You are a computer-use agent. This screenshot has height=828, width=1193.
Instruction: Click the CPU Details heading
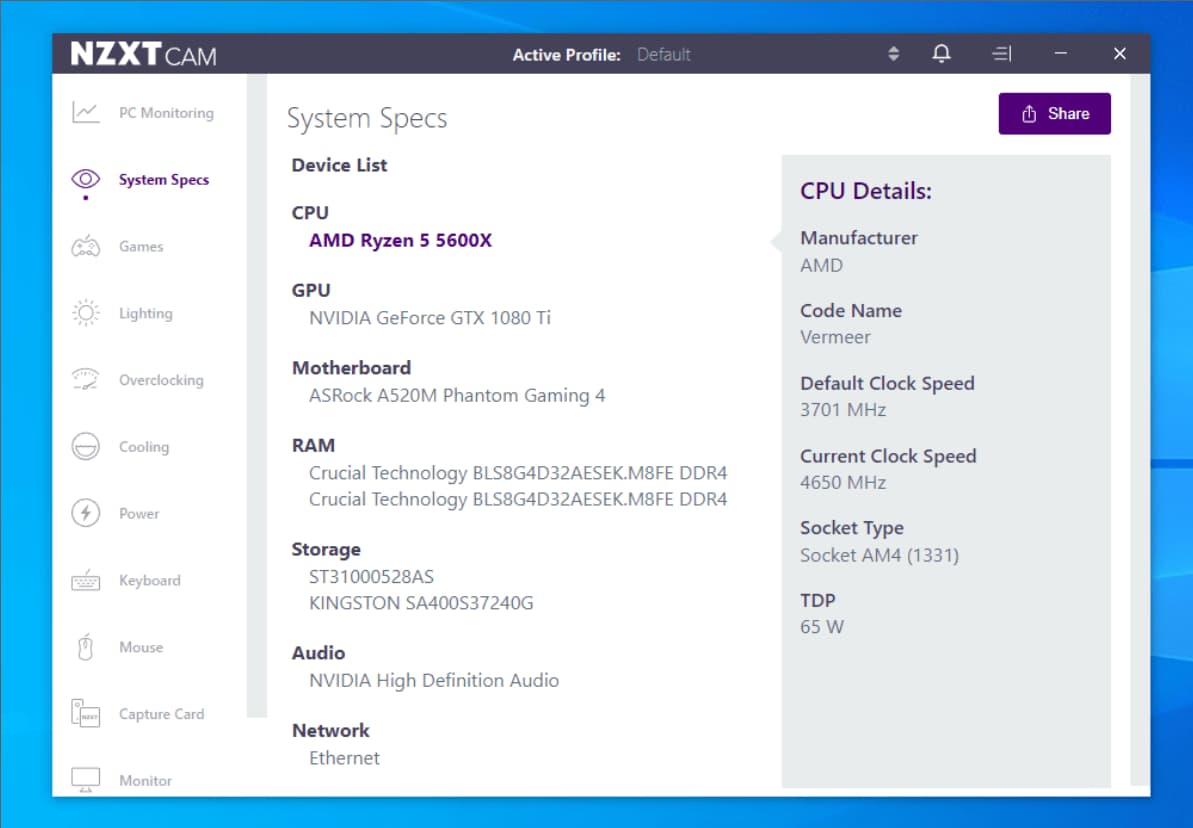866,191
